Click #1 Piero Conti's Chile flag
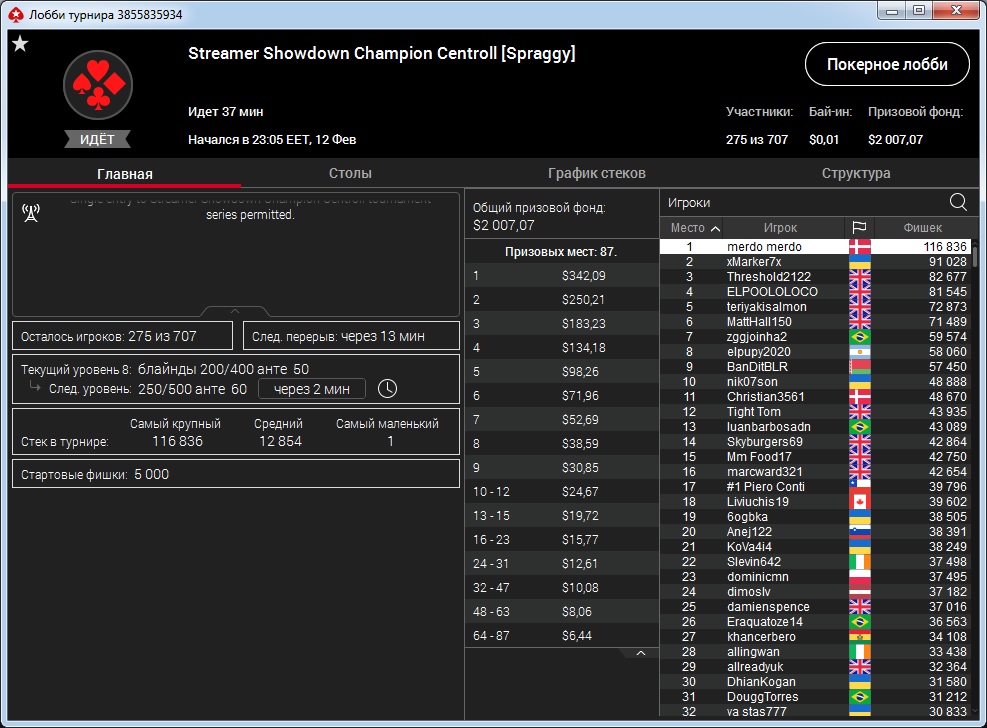 pos(859,486)
